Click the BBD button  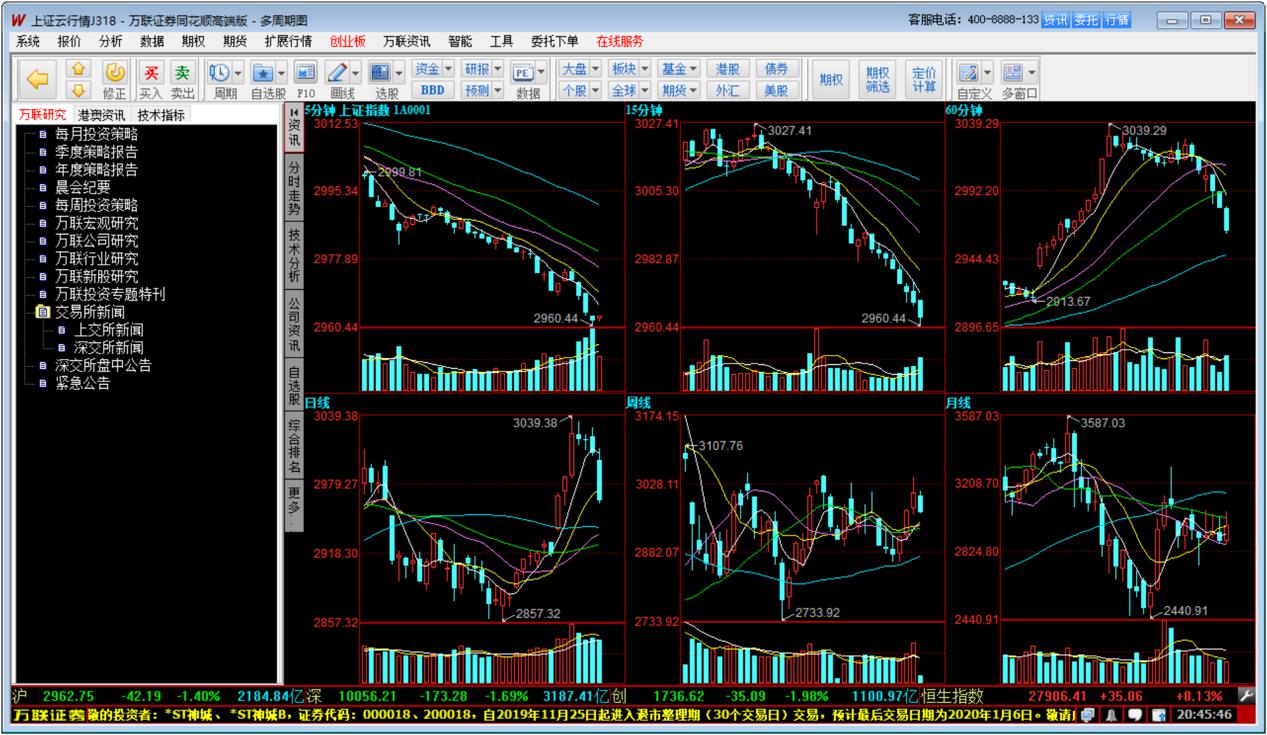pyautogui.click(x=433, y=90)
